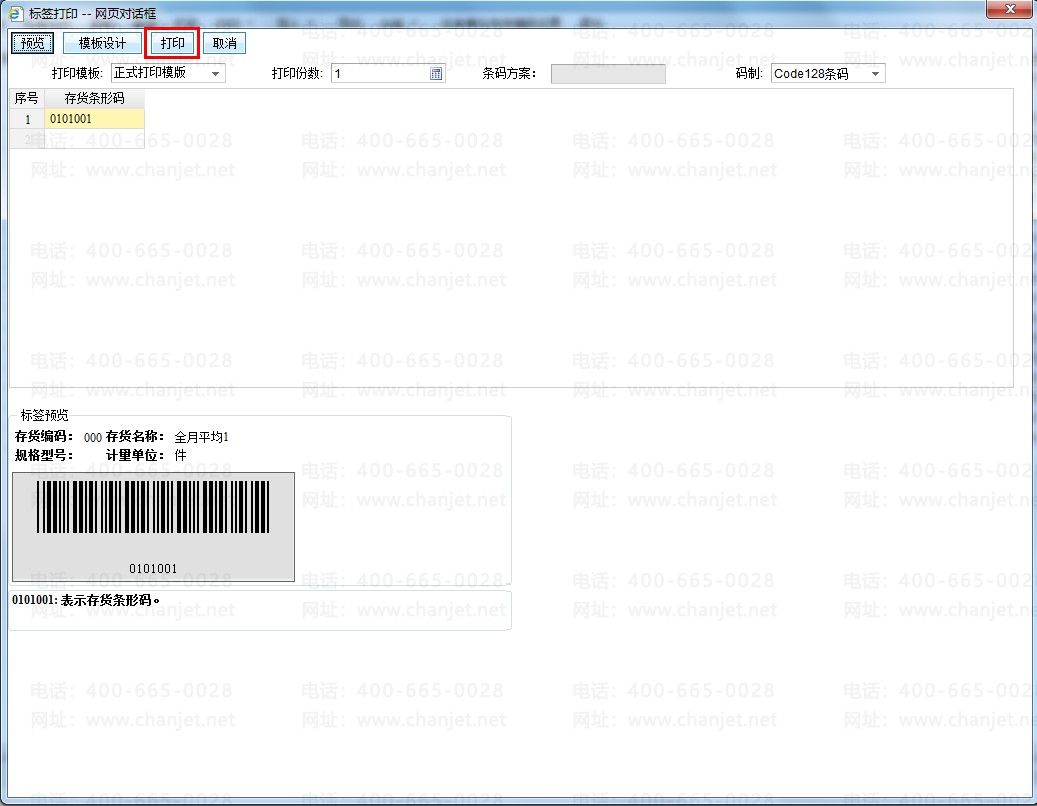Click the 打印 print button
This screenshot has height=806, width=1037.
(172, 43)
